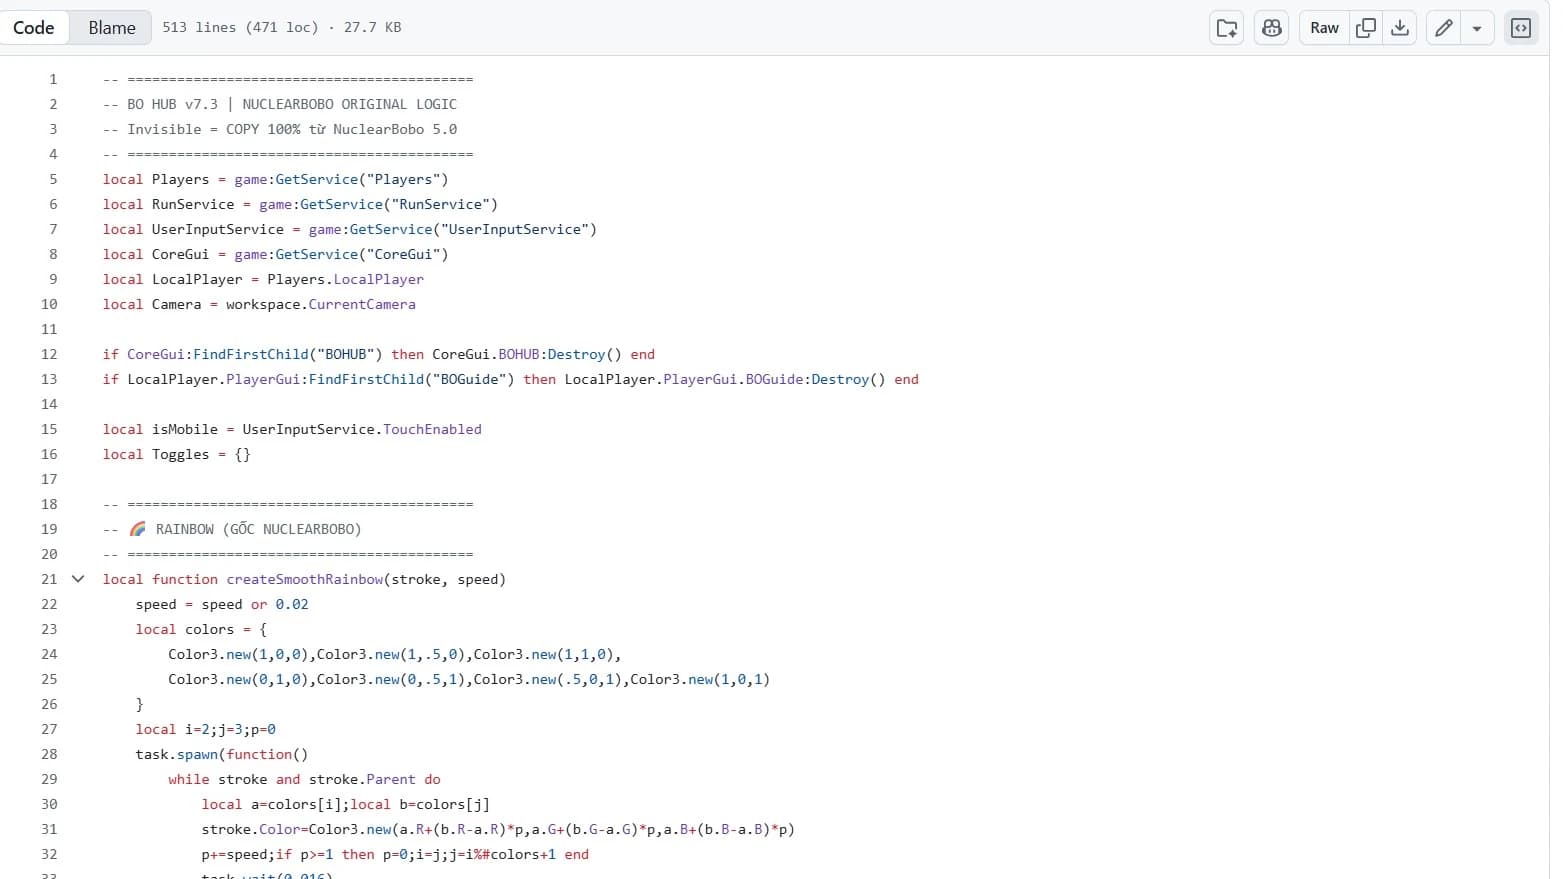Viewport: 1563px width, 879px height.
Task: Click "CurrentCamera" on line 10
Action: point(362,304)
